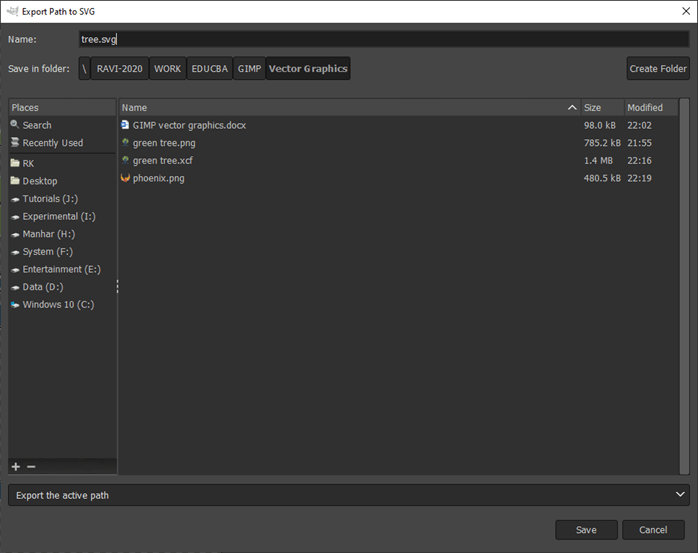Select the Desktop location label

(x=40, y=181)
